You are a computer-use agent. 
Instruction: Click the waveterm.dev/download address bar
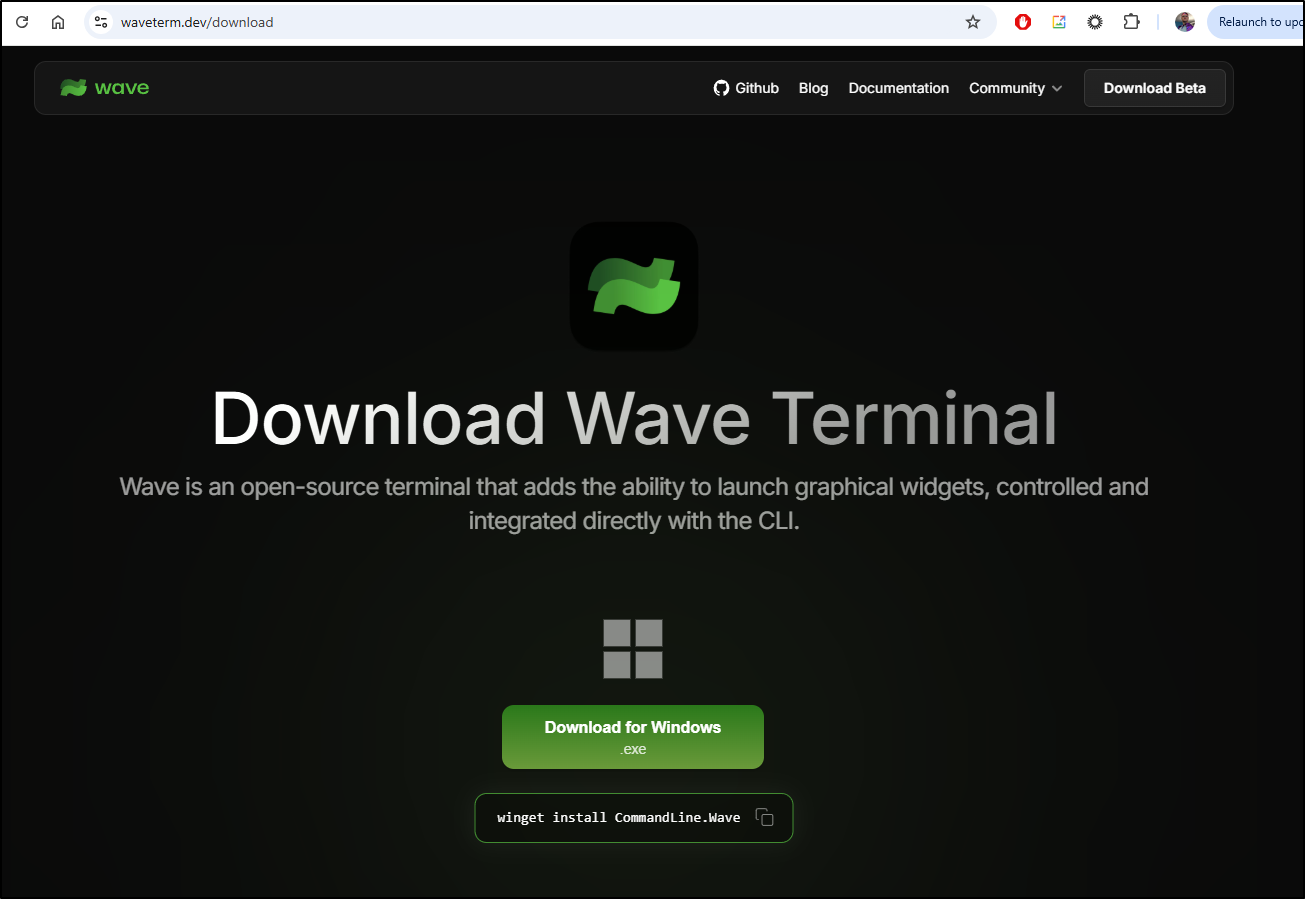(x=540, y=22)
